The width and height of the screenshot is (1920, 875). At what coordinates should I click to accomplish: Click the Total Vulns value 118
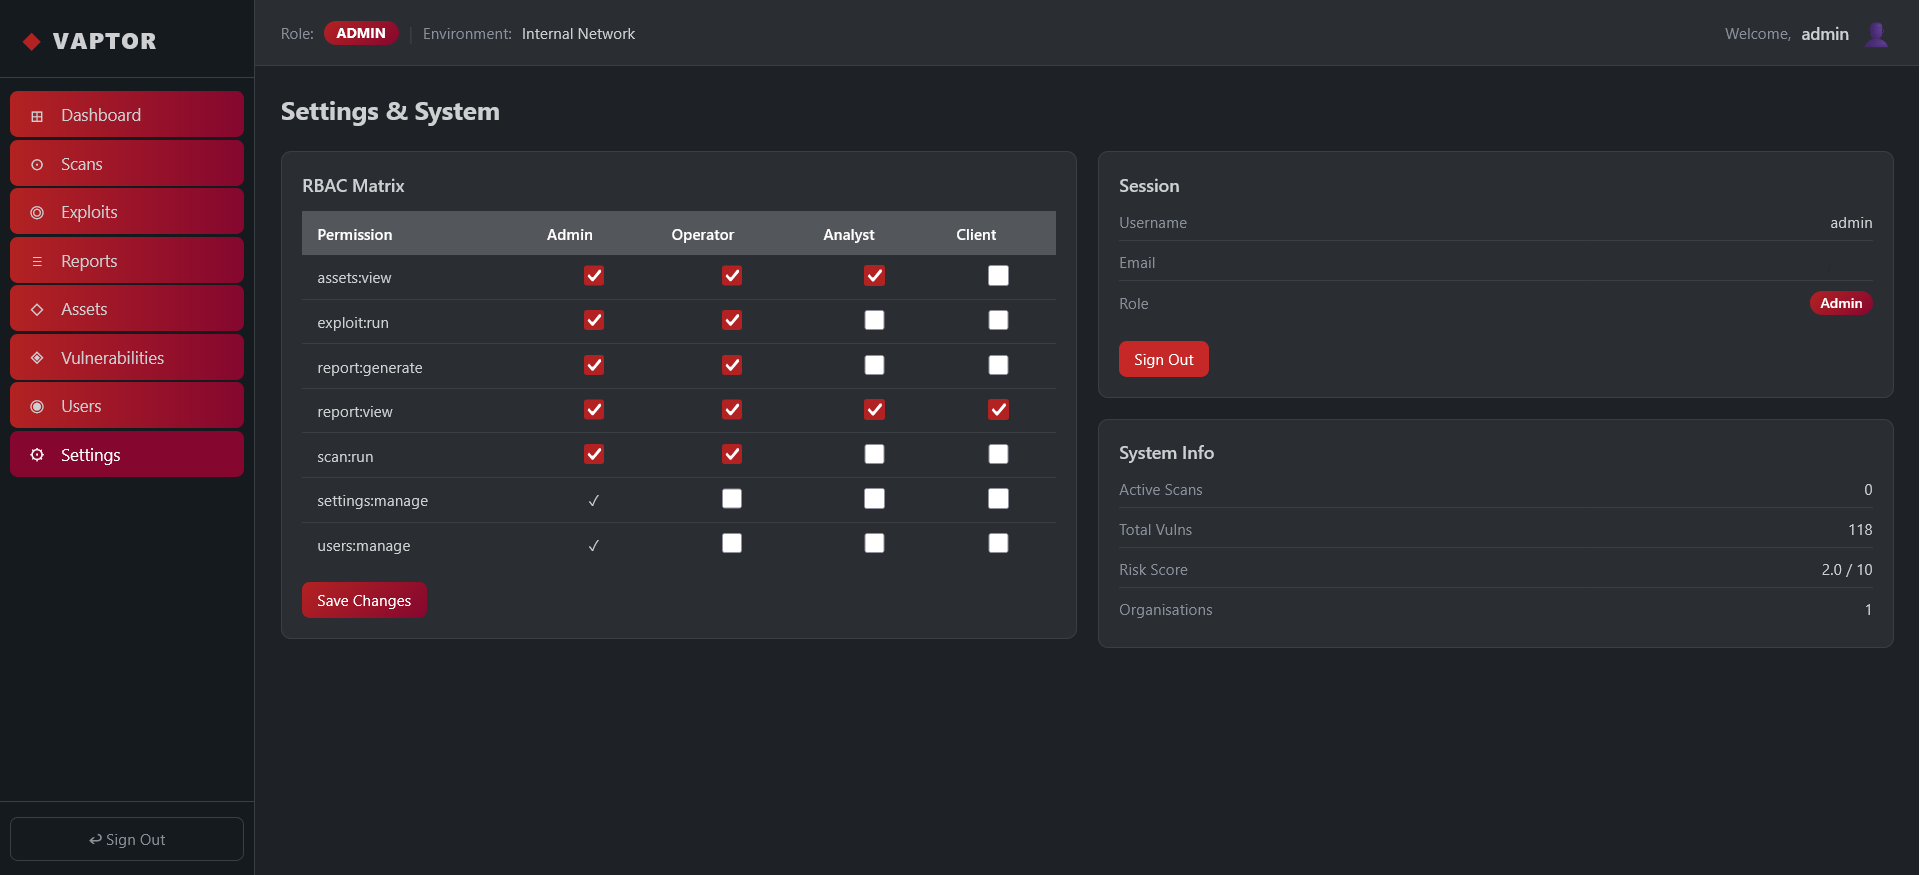[x=1860, y=529]
